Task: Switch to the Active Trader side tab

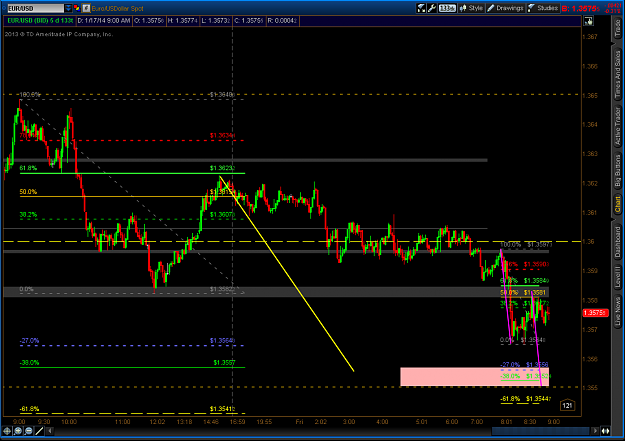Action: pyautogui.click(x=617, y=126)
